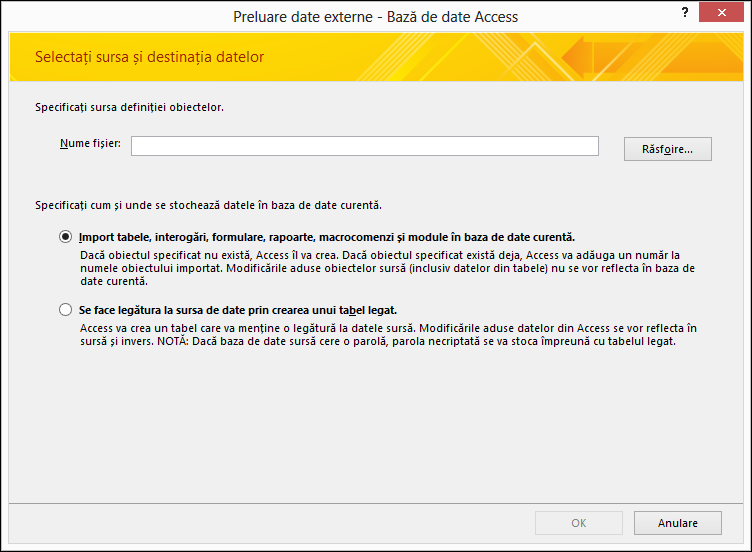The image size is (752, 552).
Task: Click the Nume fișier input field
Action: tap(364, 146)
